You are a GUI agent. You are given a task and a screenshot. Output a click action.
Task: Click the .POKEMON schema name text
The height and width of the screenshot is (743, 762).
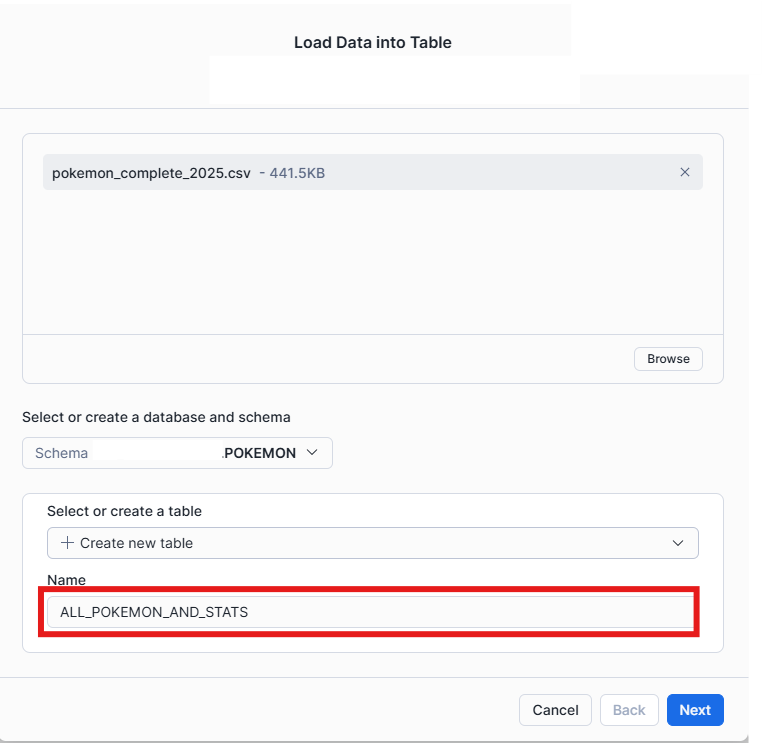click(x=259, y=453)
